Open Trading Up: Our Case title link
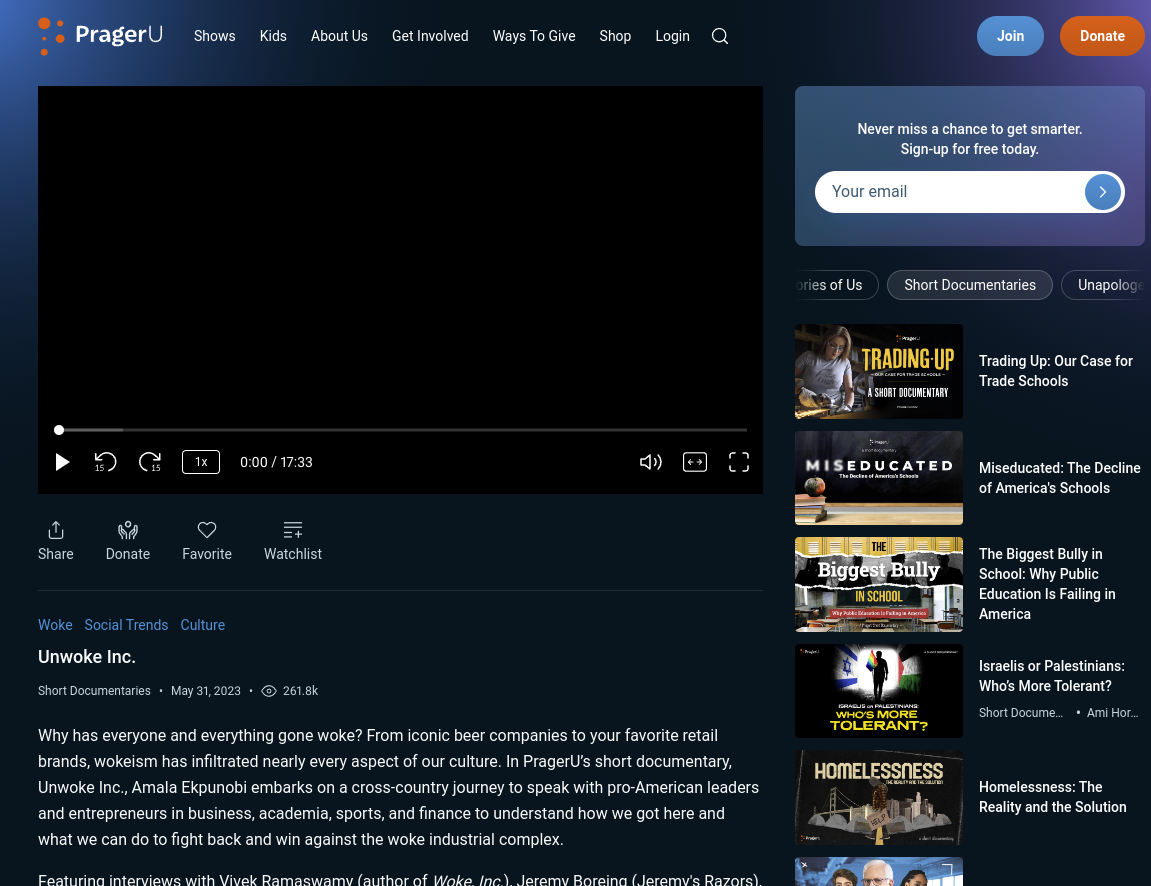1151x886 pixels. (1056, 371)
